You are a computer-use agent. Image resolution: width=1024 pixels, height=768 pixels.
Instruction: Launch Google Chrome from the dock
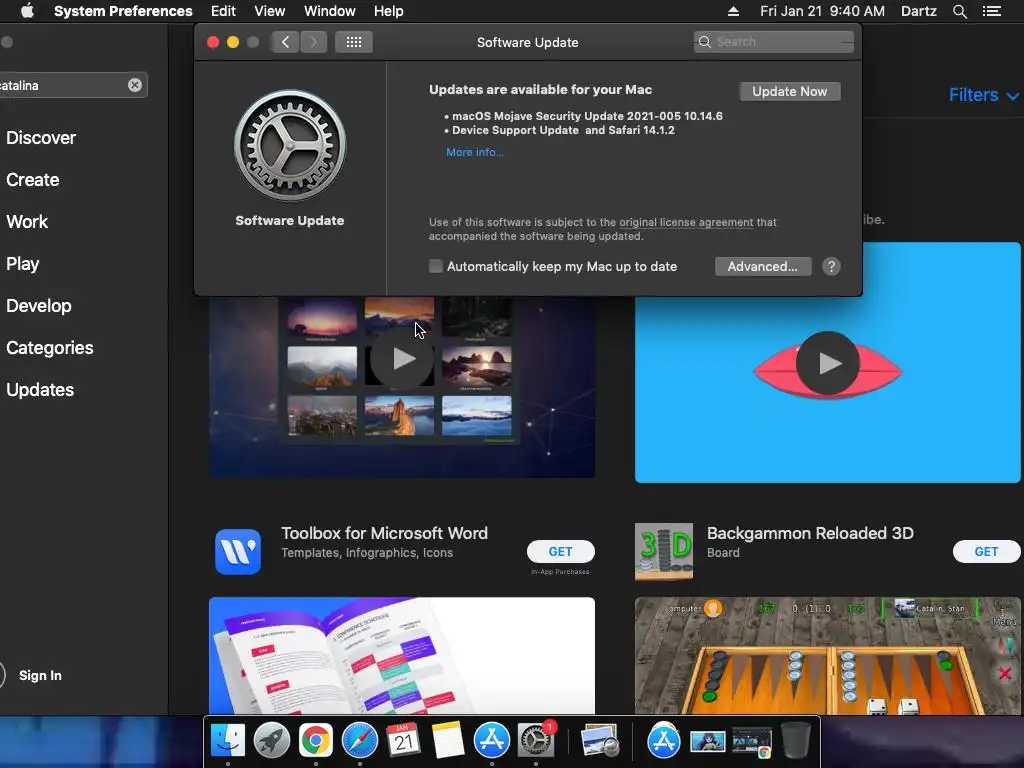pyautogui.click(x=315, y=741)
